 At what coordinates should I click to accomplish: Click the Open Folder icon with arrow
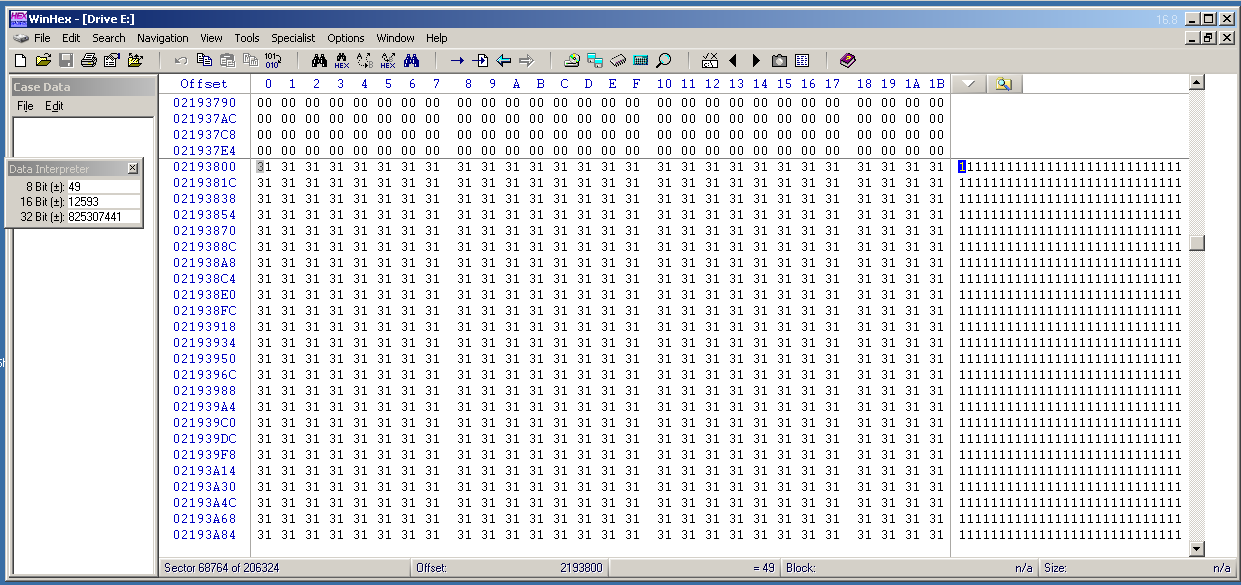[x=135, y=60]
